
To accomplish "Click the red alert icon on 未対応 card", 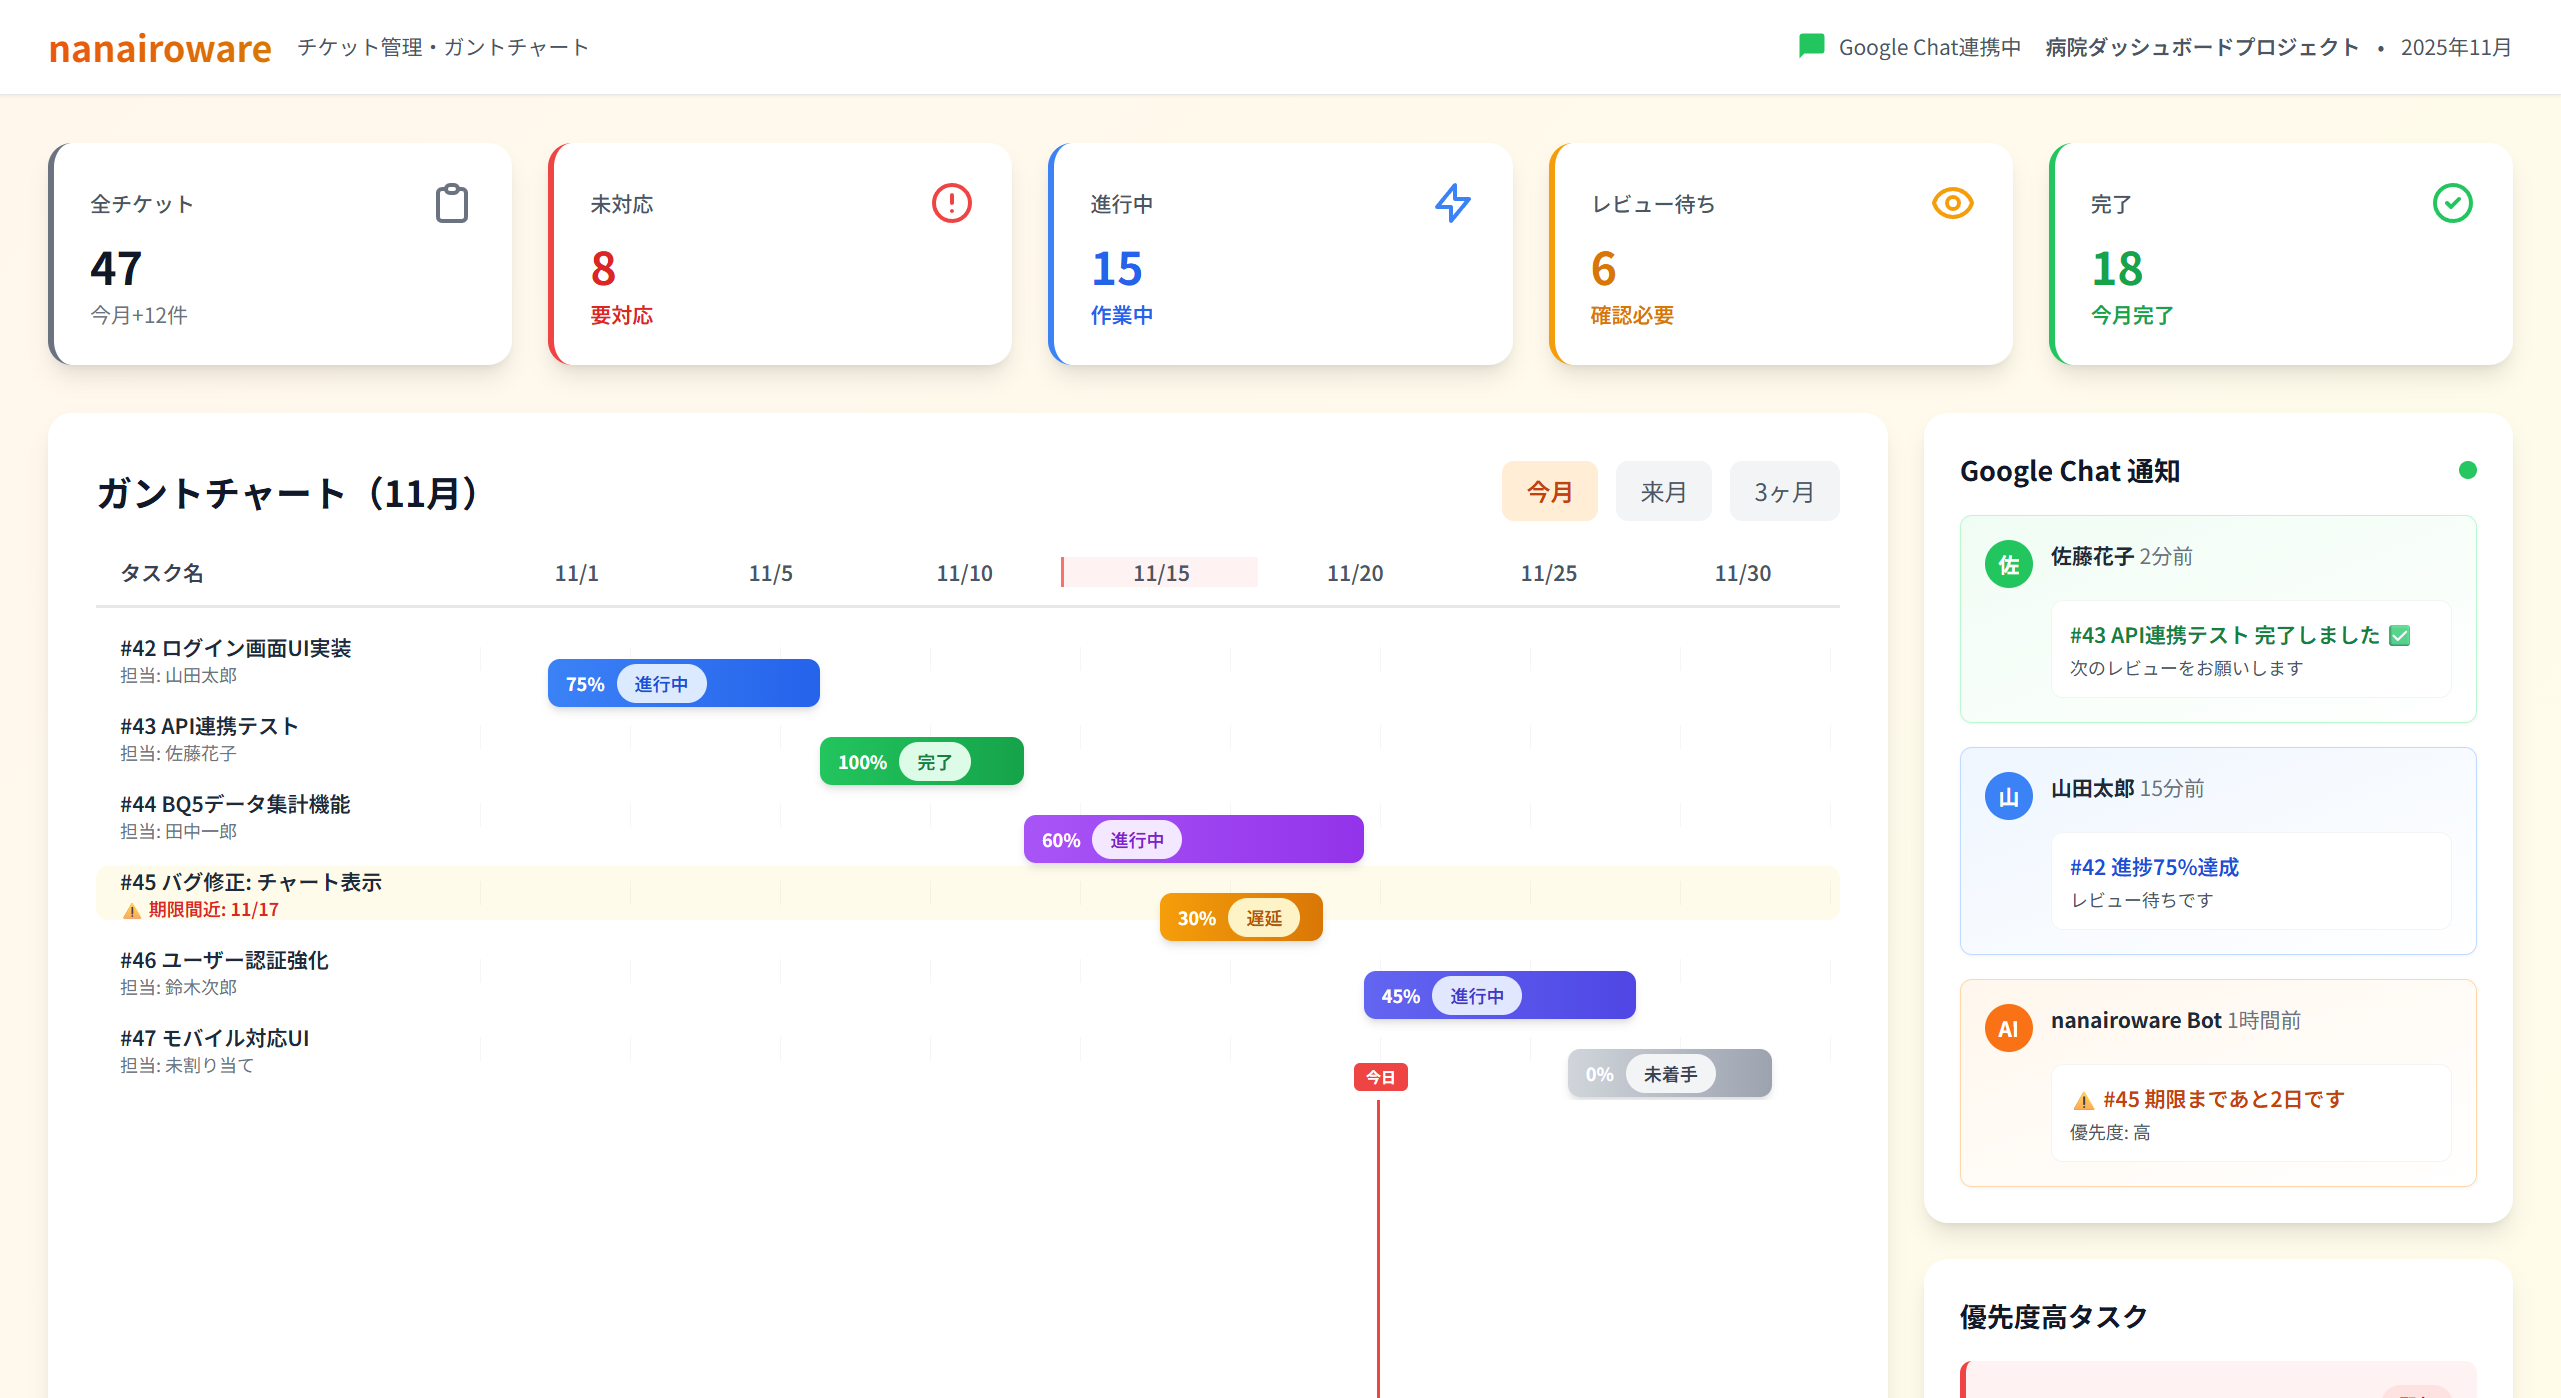I will coord(951,203).
